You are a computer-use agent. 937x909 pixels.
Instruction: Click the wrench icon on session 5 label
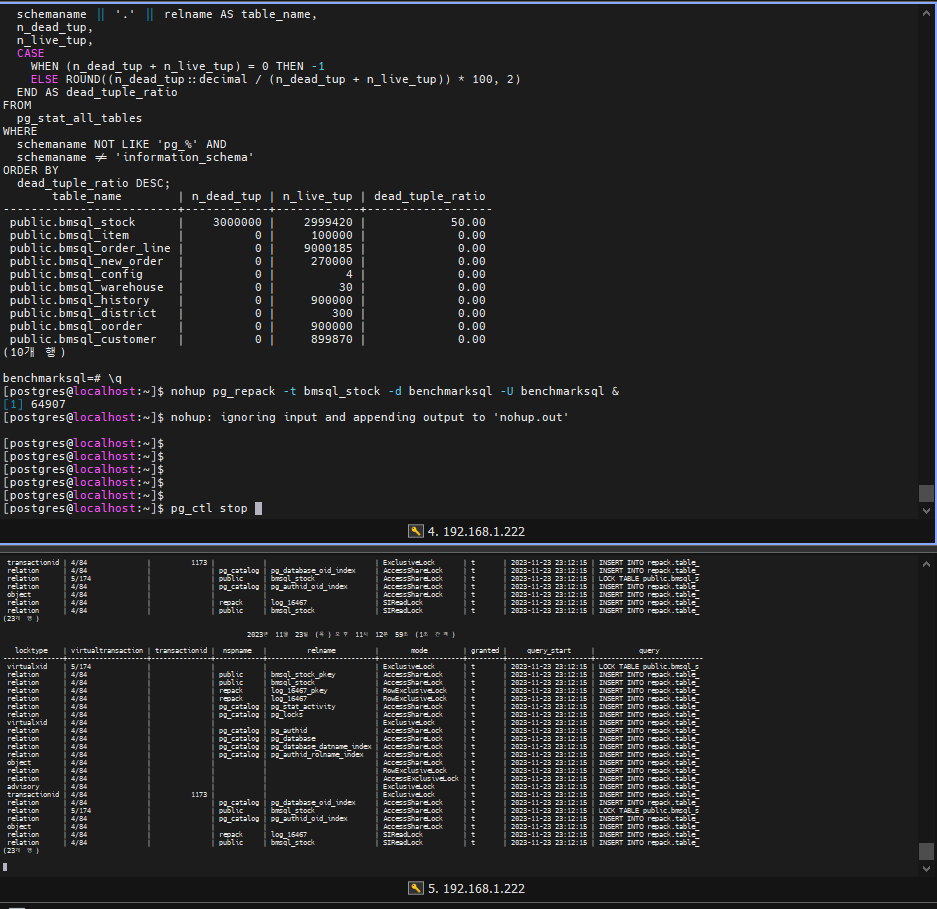416,888
